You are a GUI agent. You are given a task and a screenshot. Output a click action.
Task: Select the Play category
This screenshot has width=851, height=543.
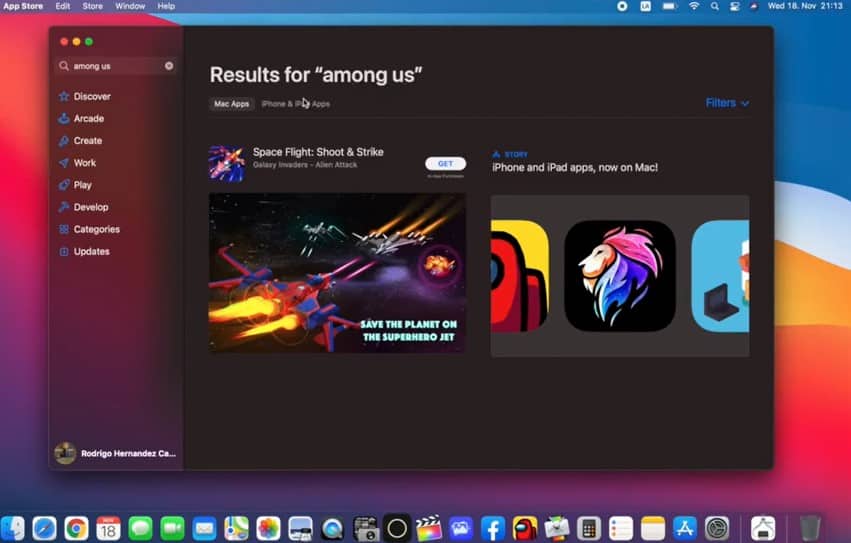[x=75, y=185]
